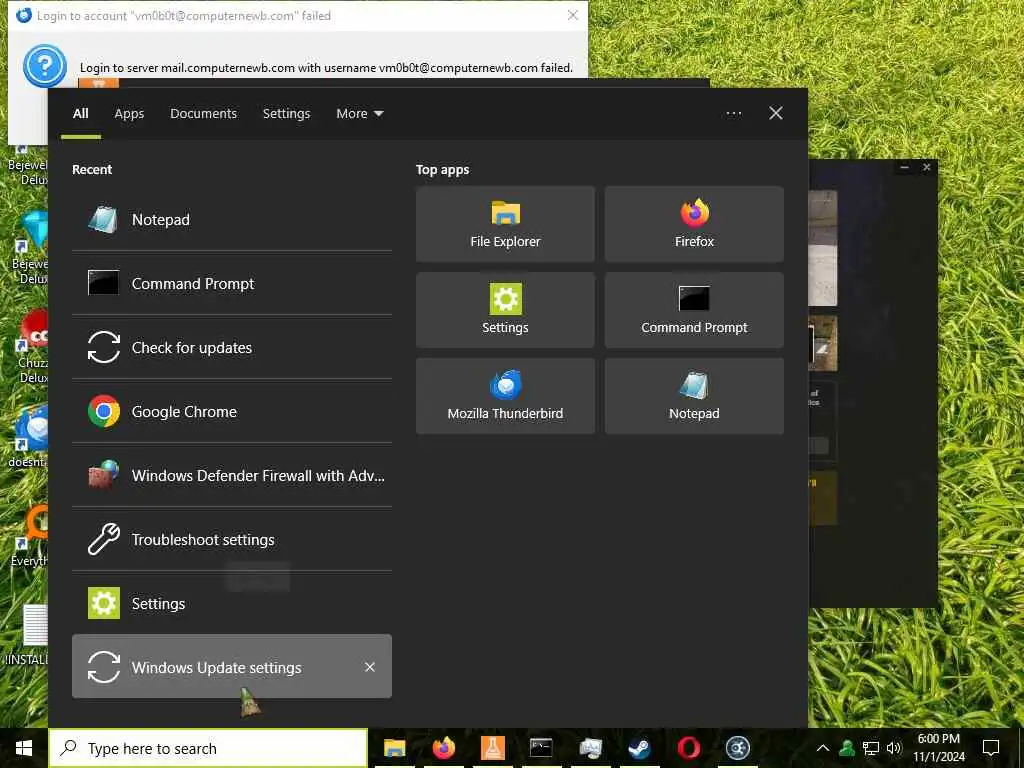Open the white picture app on the taskbar
The width and height of the screenshot is (1024, 768).
tap(590, 748)
